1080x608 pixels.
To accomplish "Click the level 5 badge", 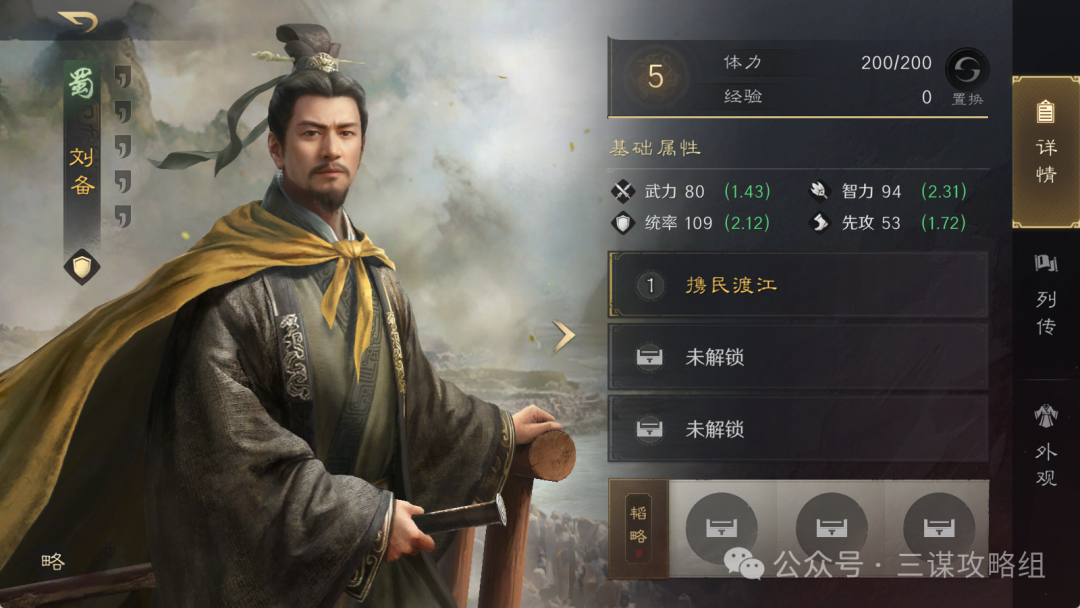I will (655, 76).
